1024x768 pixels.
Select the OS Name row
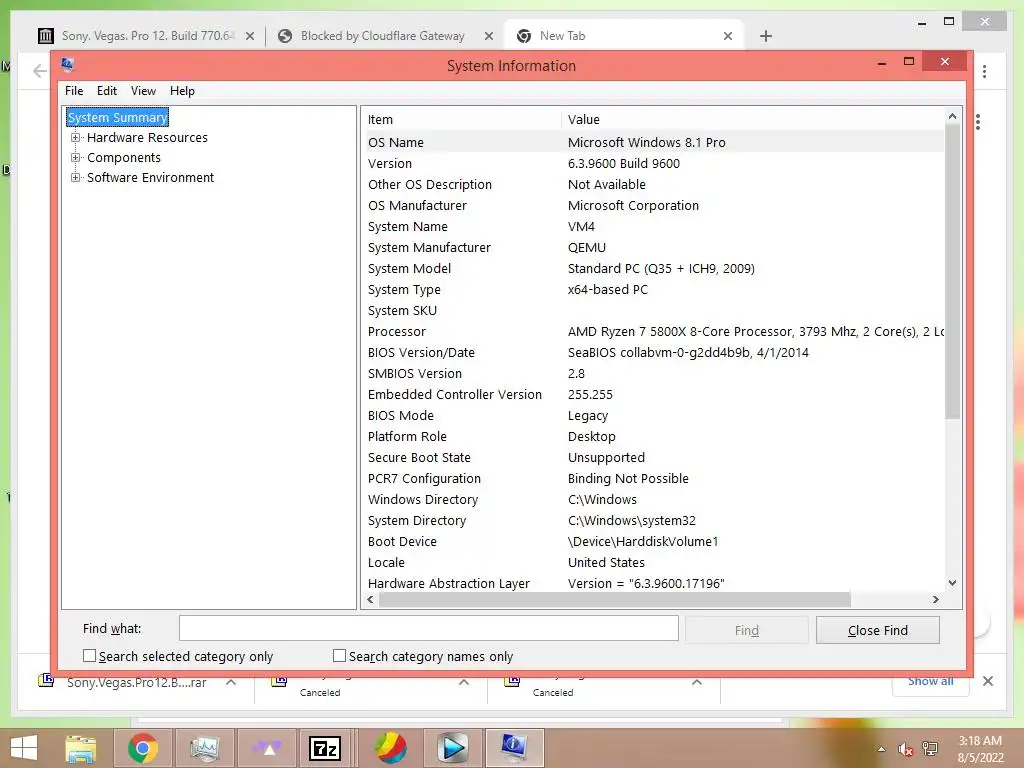click(653, 142)
